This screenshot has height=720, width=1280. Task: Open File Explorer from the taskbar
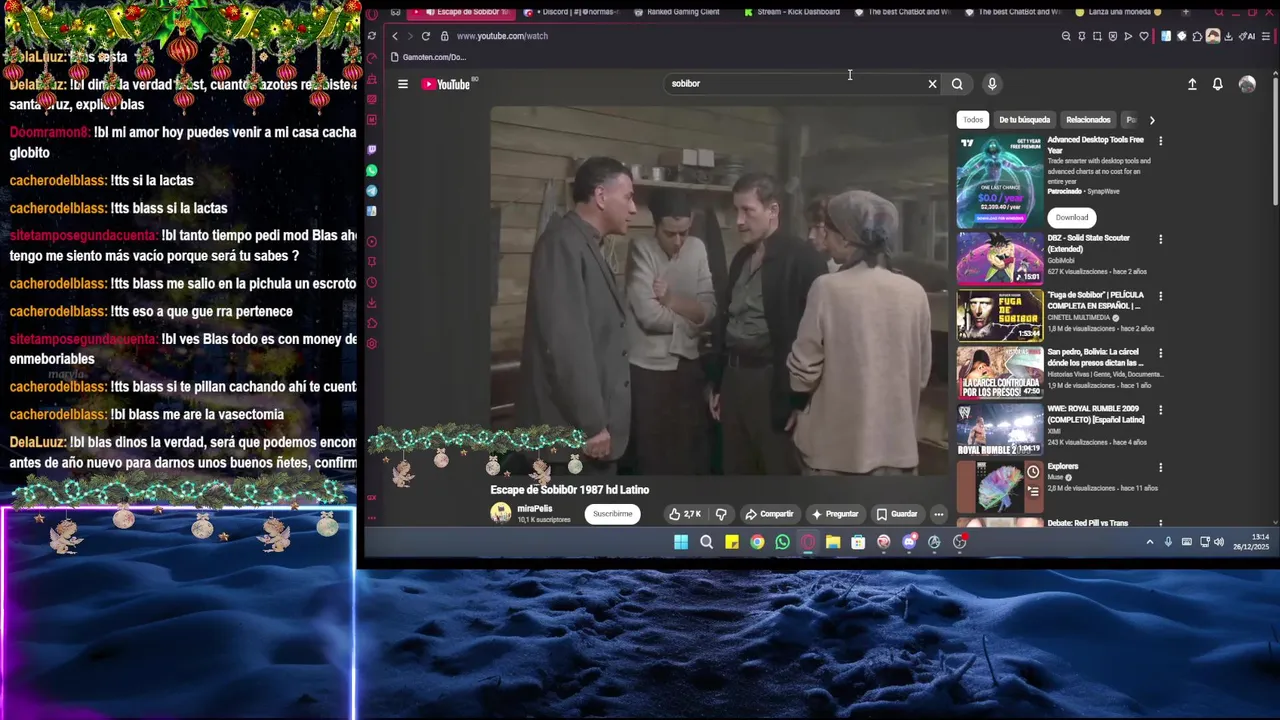click(833, 542)
